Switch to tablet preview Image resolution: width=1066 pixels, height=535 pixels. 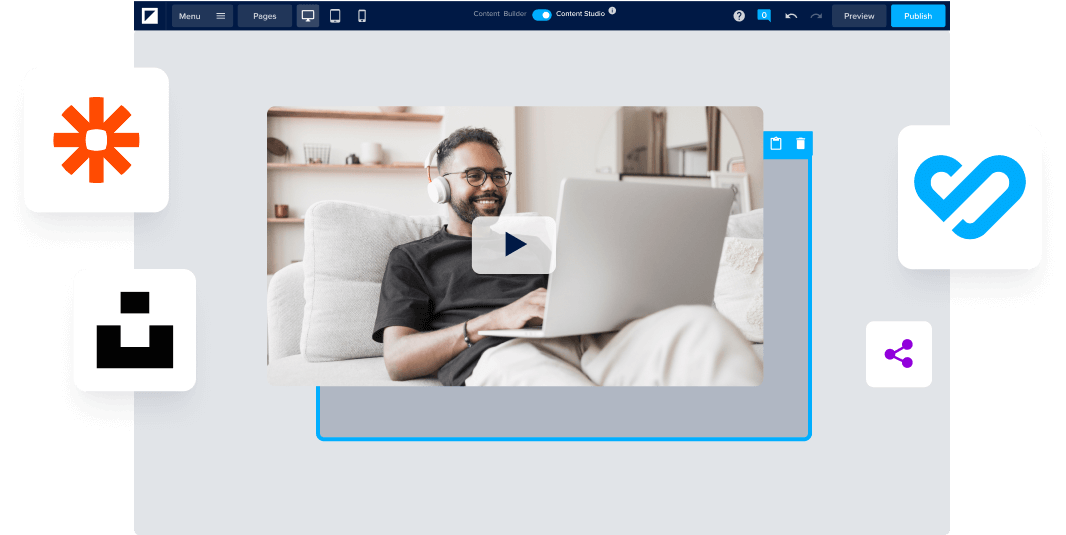pos(335,16)
